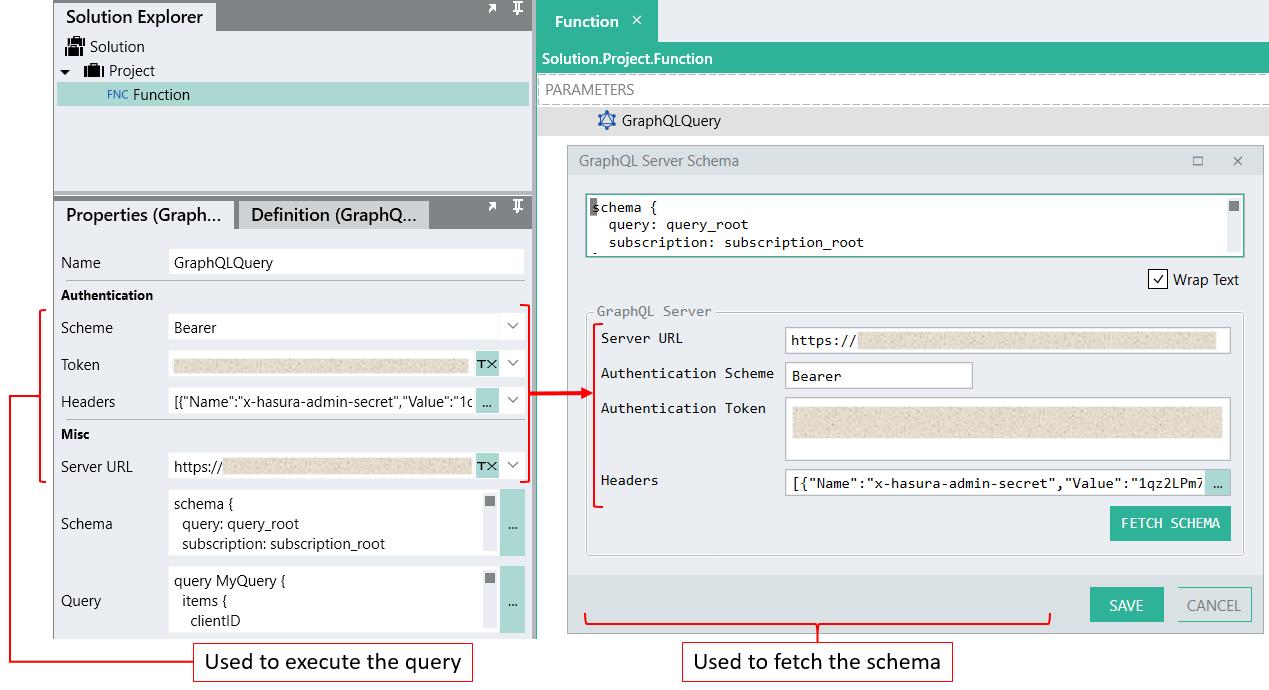Click the Token field TX expression button
The image size is (1269, 690).
[487, 365]
